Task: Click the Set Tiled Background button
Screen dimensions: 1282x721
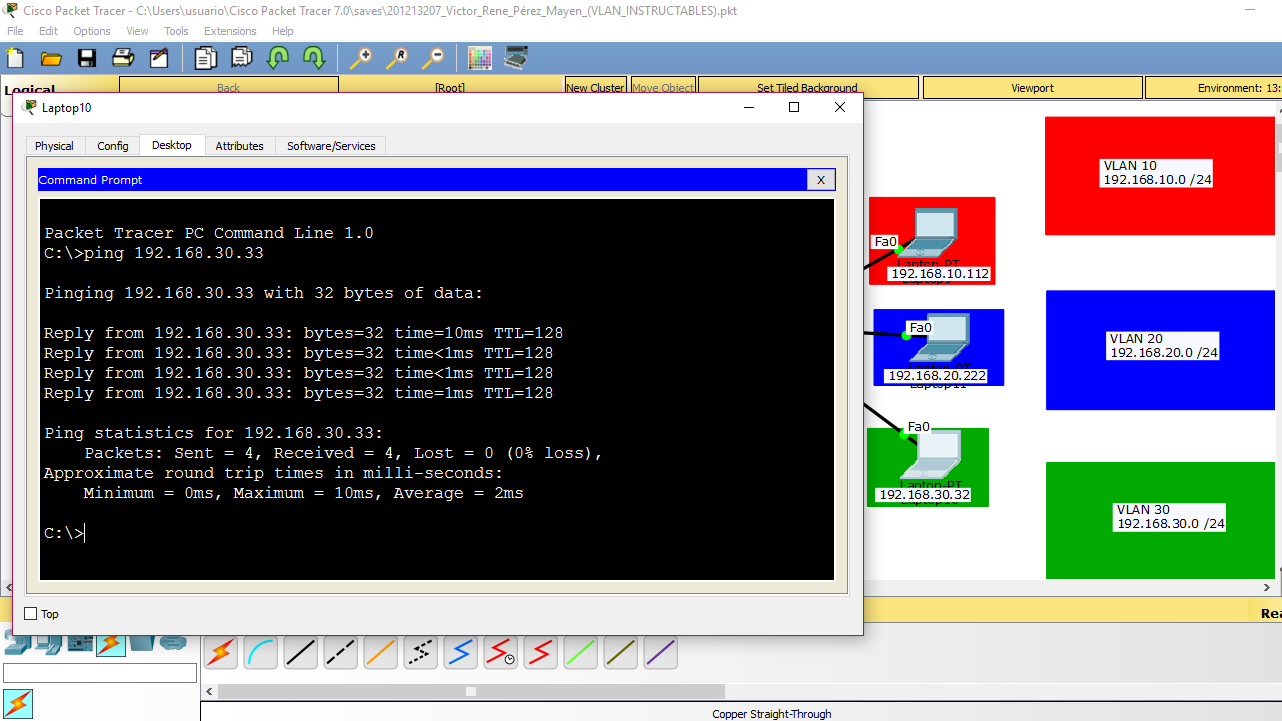Action: pyautogui.click(x=807, y=88)
